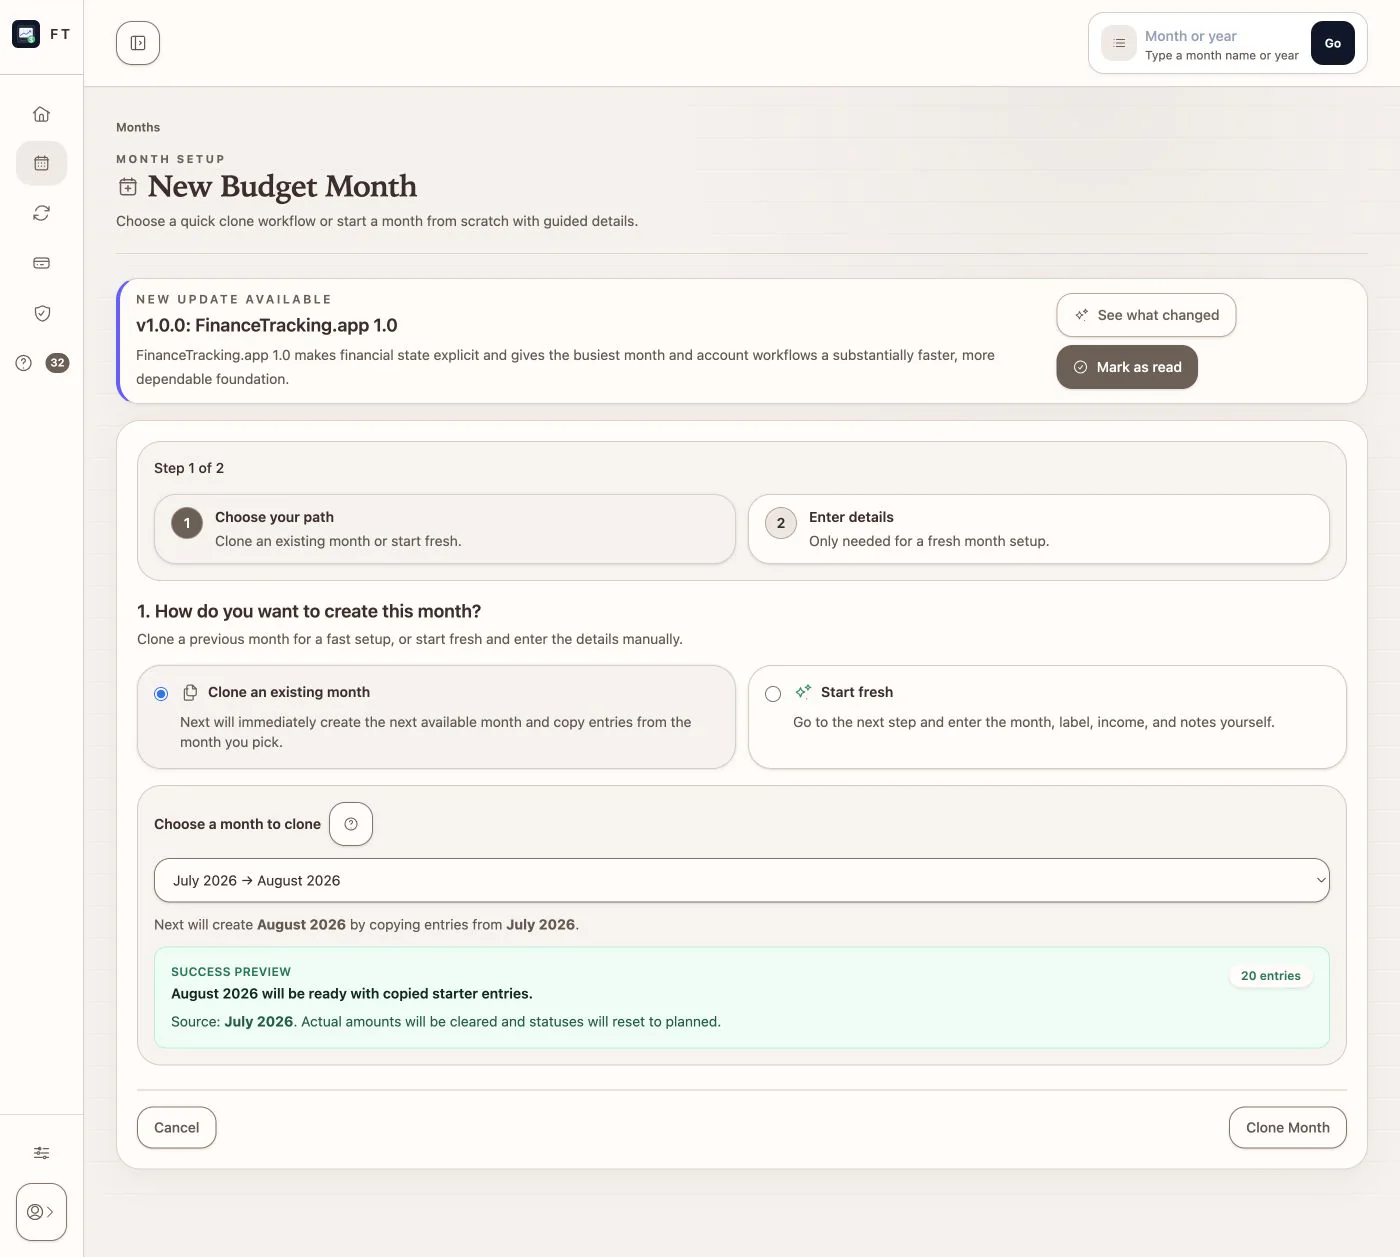Open the calendar Months sidebar icon
Image resolution: width=1400 pixels, height=1257 pixels.
41,163
